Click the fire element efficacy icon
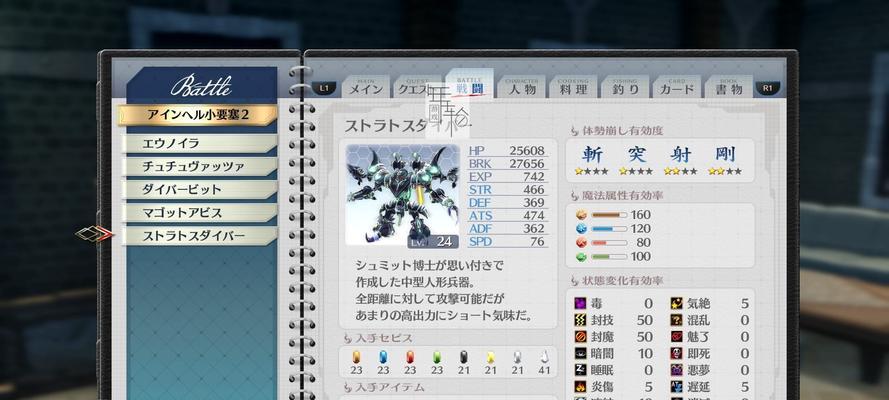 [x=581, y=242]
